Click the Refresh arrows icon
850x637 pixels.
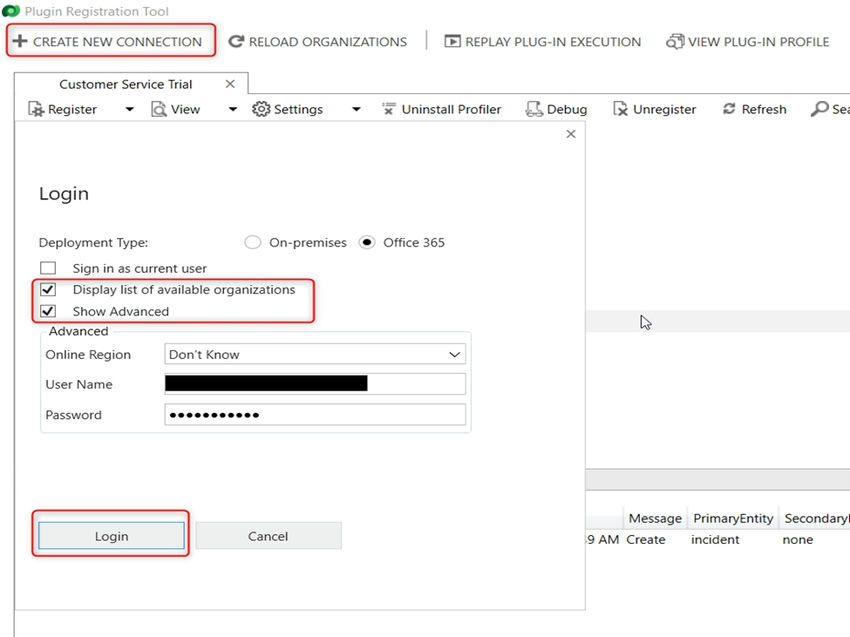click(x=729, y=109)
